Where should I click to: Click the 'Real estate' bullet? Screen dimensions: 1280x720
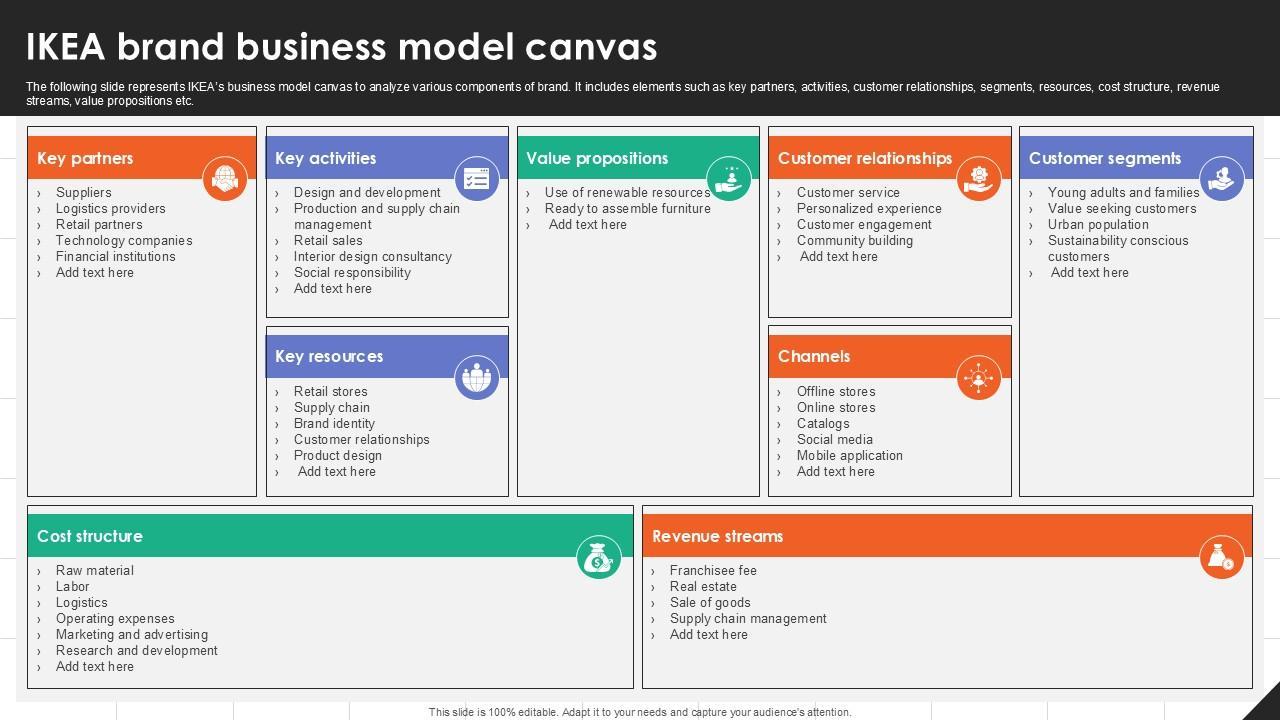[703, 586]
